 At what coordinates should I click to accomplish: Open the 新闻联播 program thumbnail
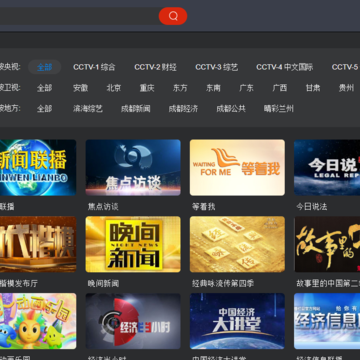click(x=38, y=167)
